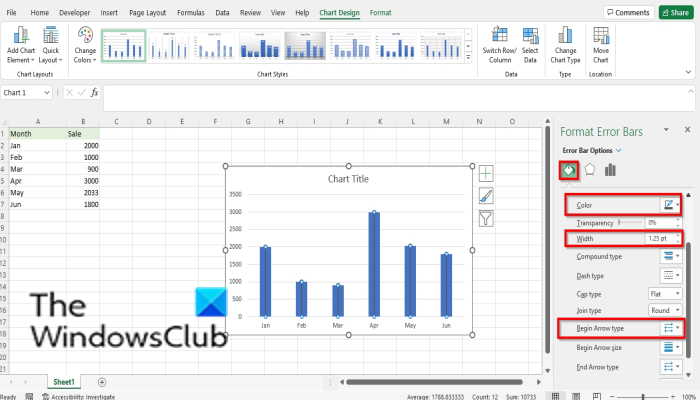Select Effects pentagon icon in pane
The width and height of the screenshot is (700, 400).
590,170
